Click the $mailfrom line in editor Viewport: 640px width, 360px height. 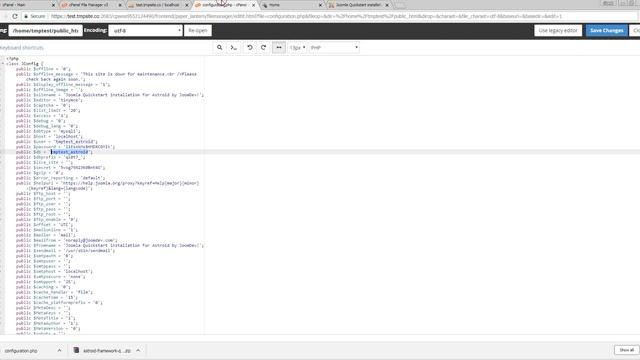click(67, 240)
